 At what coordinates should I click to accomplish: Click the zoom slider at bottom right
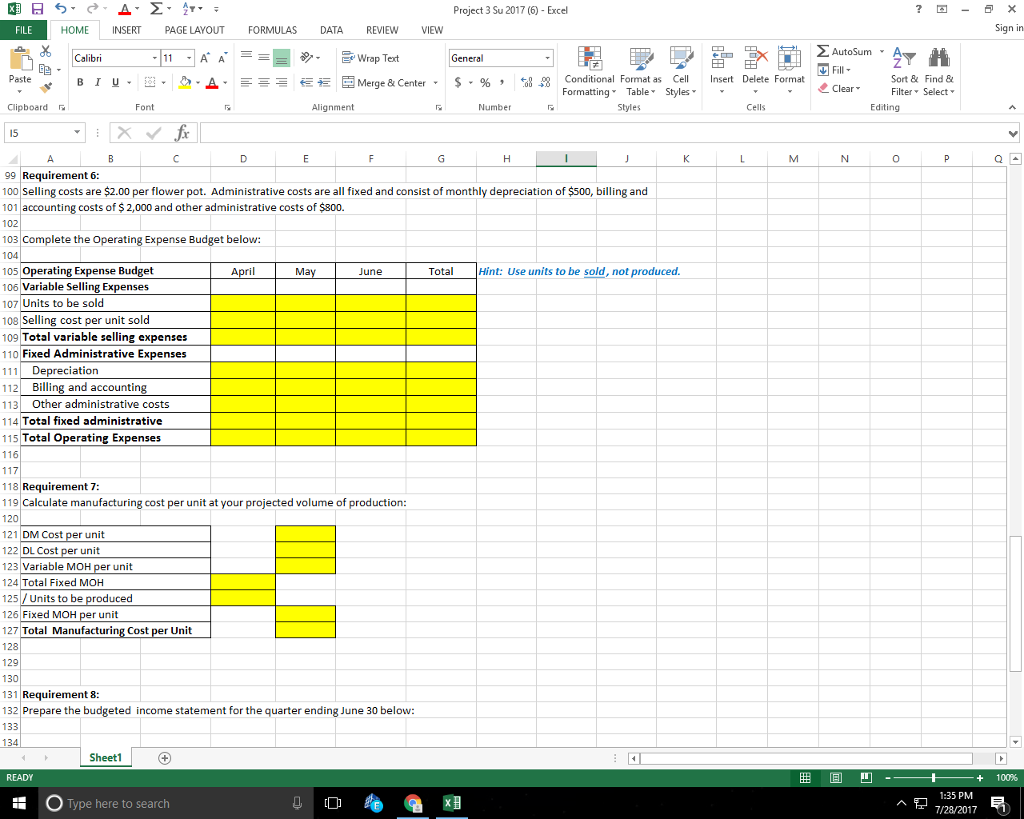click(x=932, y=777)
